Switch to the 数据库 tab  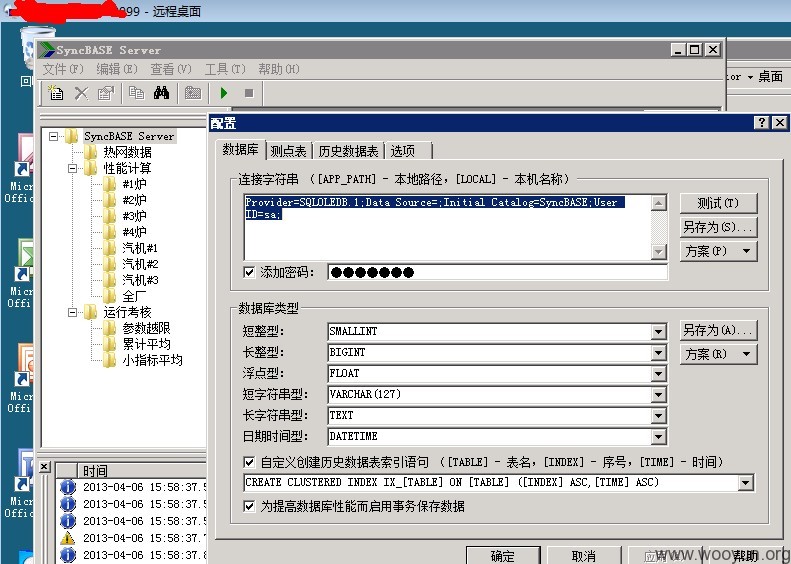(241, 149)
